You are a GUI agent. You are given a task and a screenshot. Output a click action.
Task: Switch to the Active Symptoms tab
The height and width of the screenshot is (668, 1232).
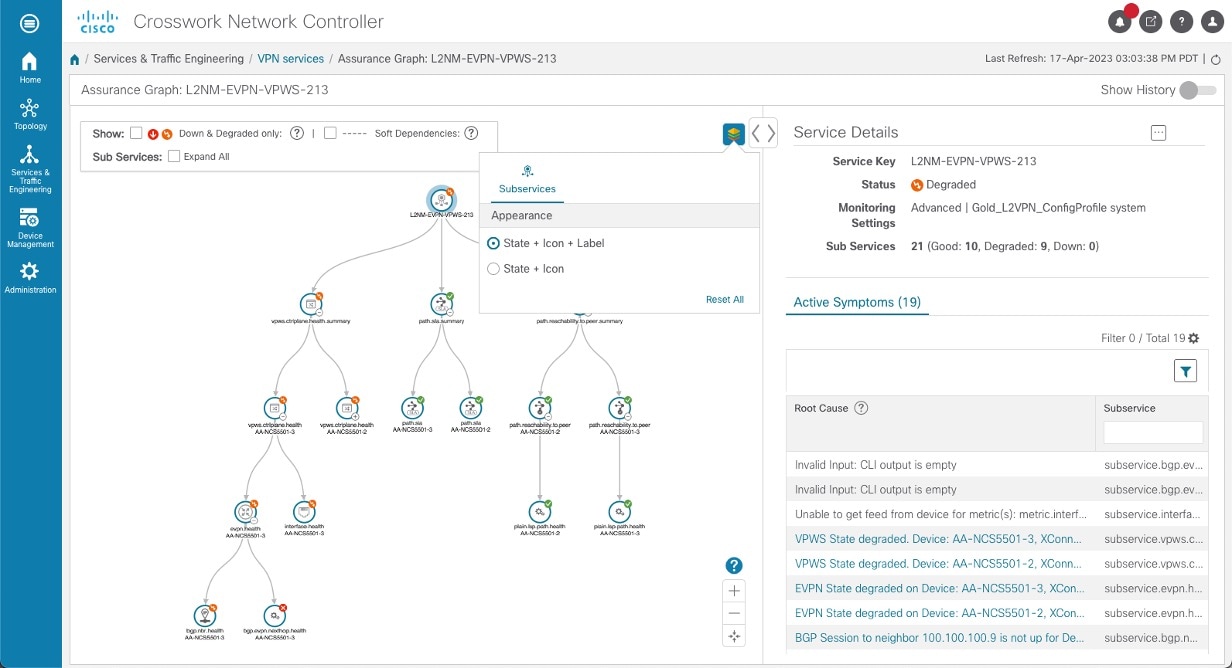[x=857, y=302]
